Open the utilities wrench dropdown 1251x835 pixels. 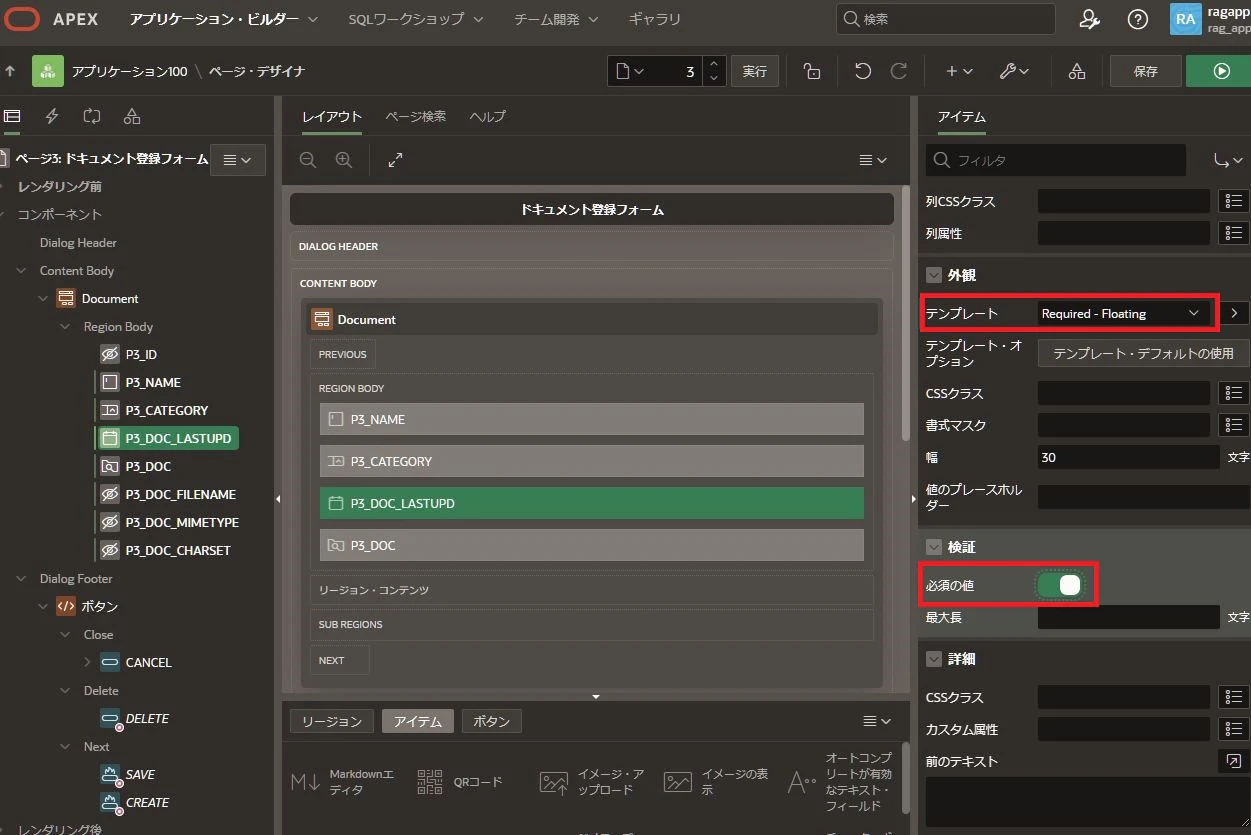(1014, 71)
